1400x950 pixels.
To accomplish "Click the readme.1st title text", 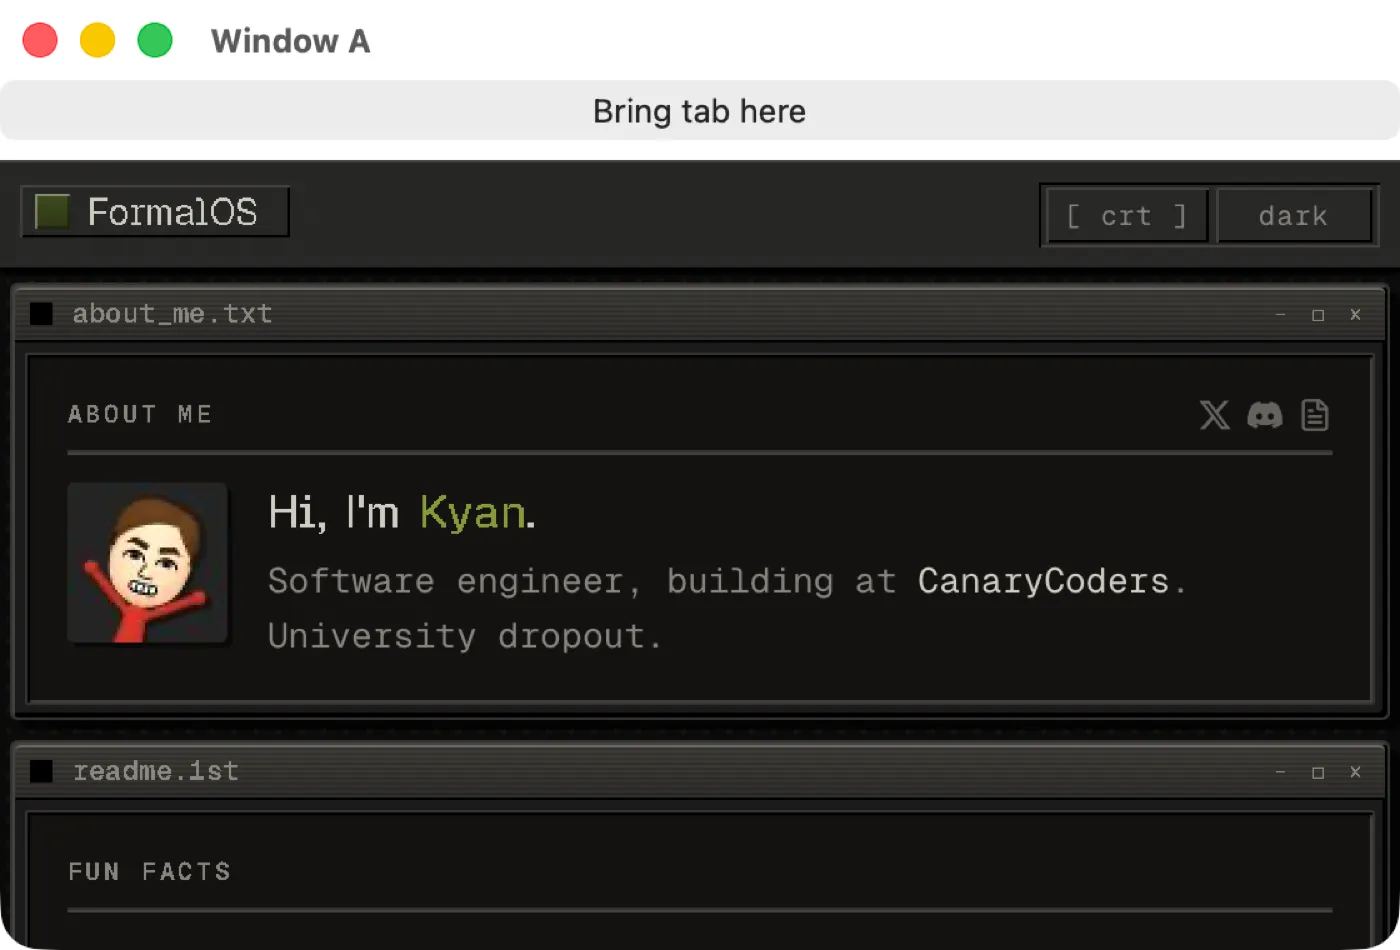I will coord(156,771).
